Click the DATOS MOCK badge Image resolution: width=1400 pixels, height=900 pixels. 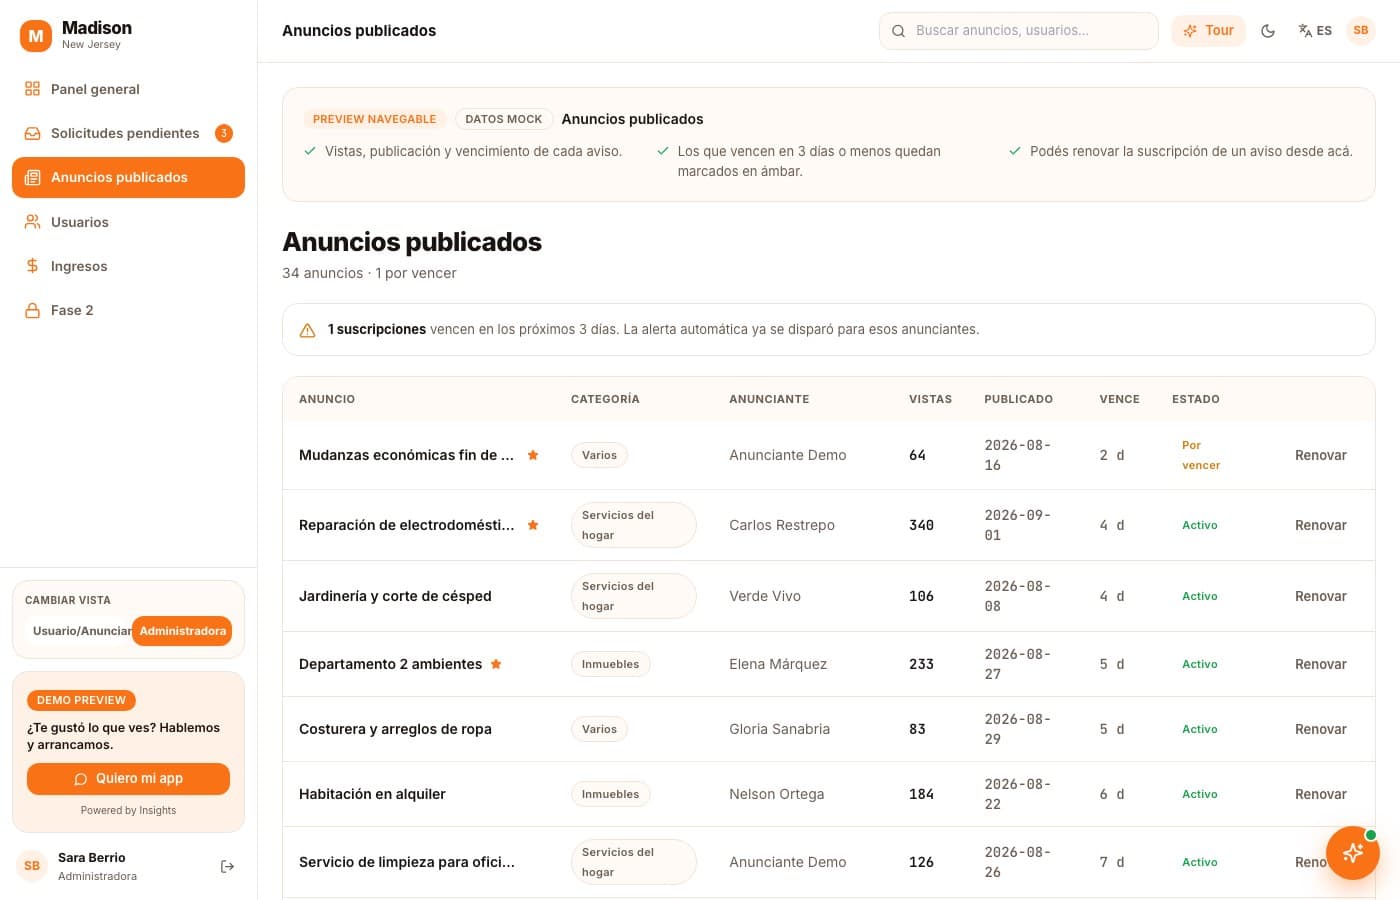coord(503,119)
